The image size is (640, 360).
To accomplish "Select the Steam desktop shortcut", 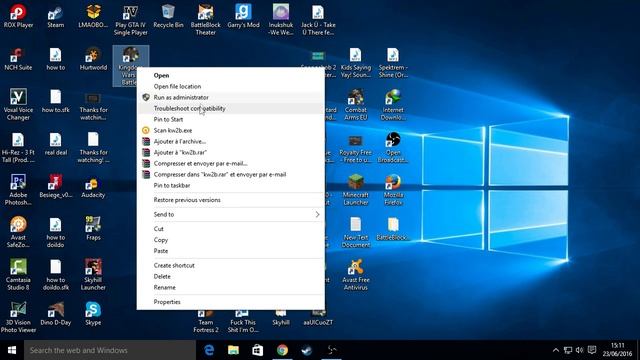I will pyautogui.click(x=56, y=16).
